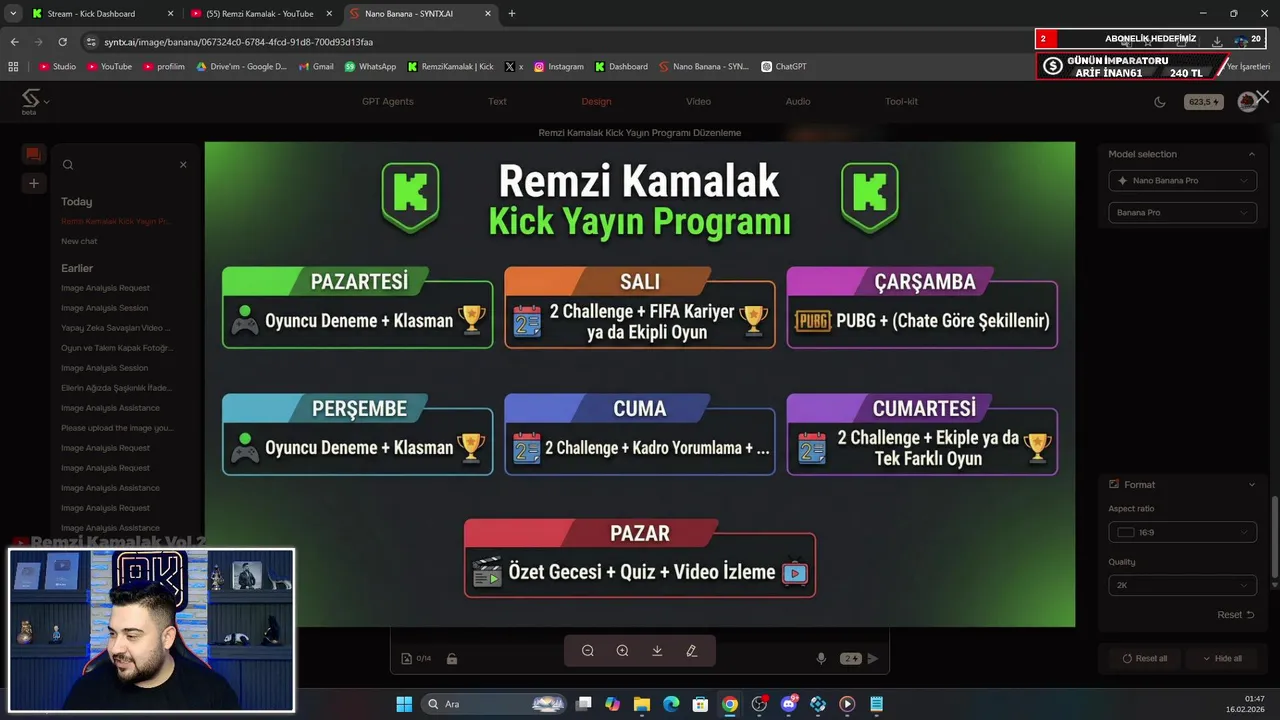Toggle the lock icon in prompt box

(452, 658)
